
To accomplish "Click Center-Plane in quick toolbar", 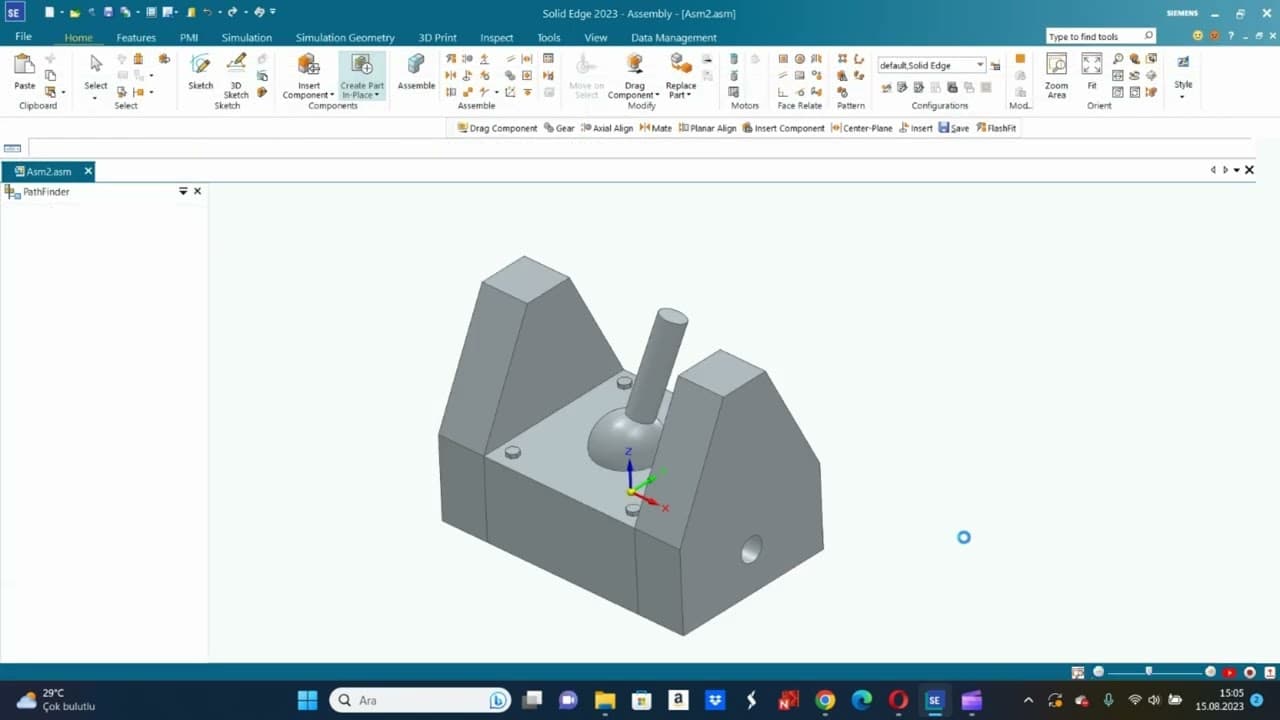I will pyautogui.click(x=862, y=128).
